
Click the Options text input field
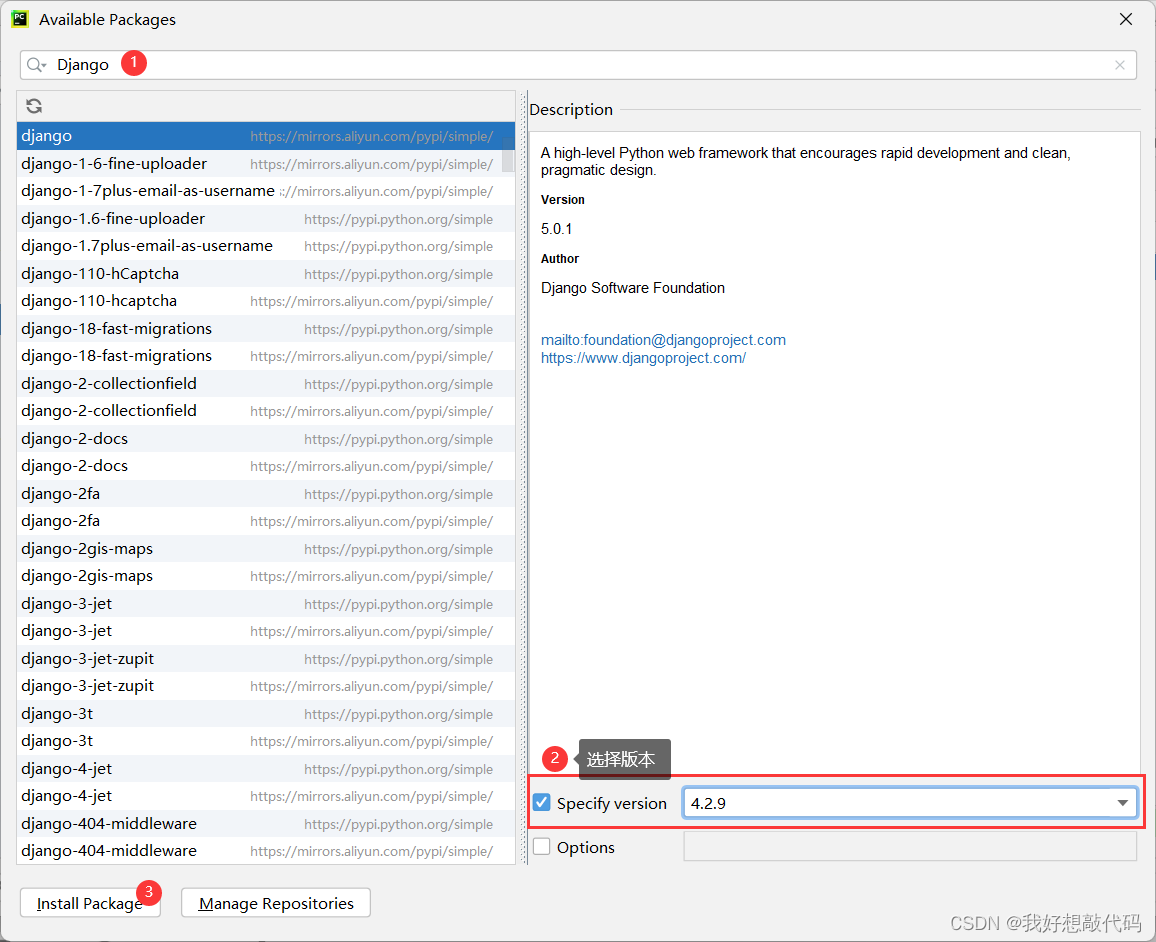pos(910,847)
